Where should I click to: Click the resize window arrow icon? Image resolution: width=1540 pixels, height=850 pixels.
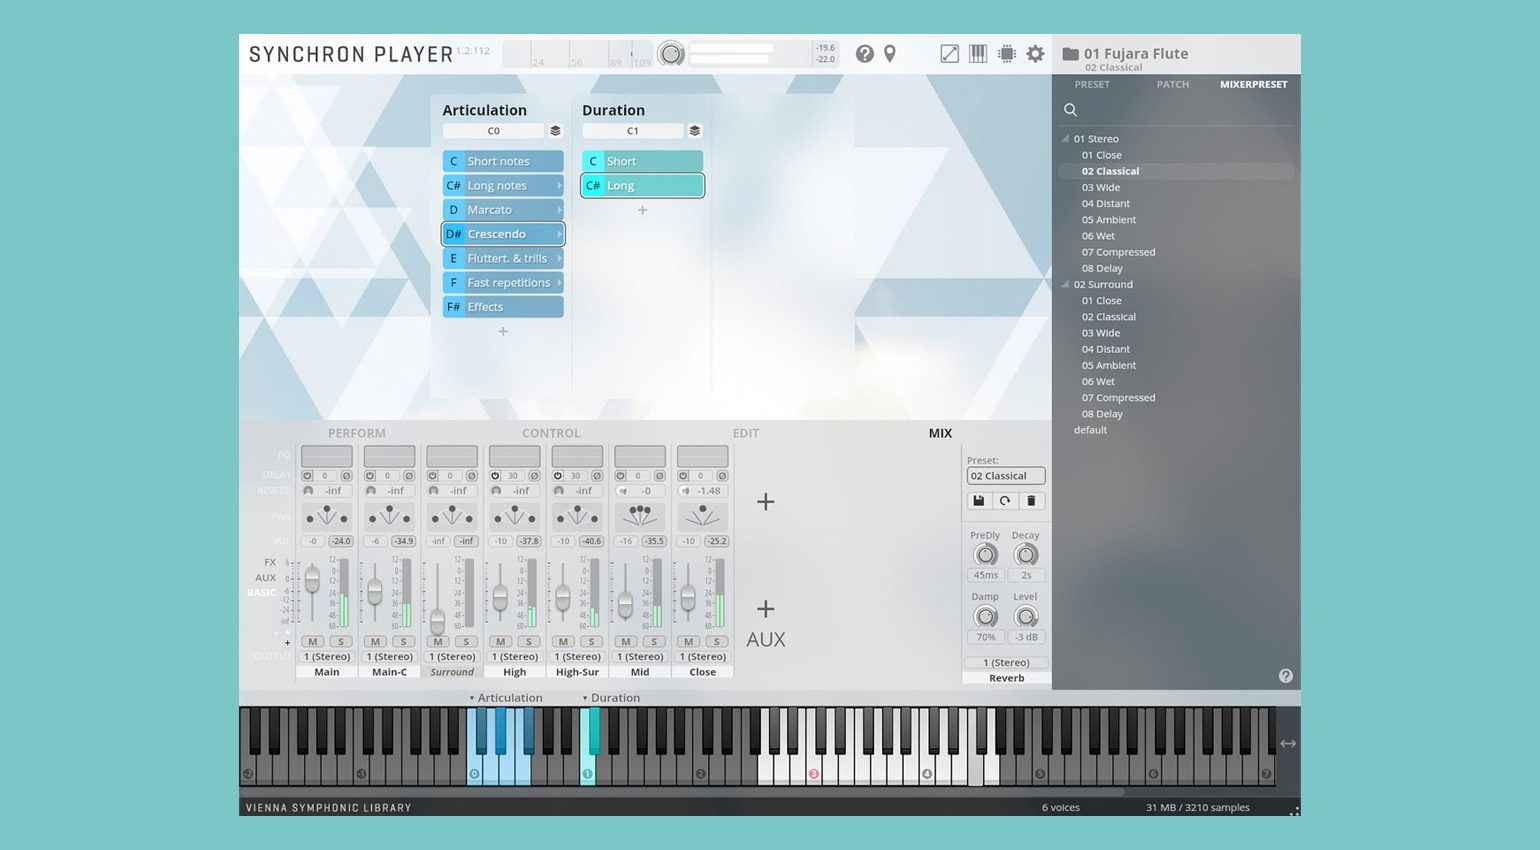click(x=950, y=54)
